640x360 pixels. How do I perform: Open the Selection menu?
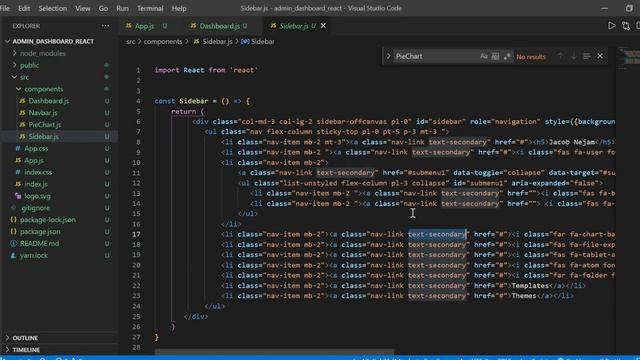[53, 8]
